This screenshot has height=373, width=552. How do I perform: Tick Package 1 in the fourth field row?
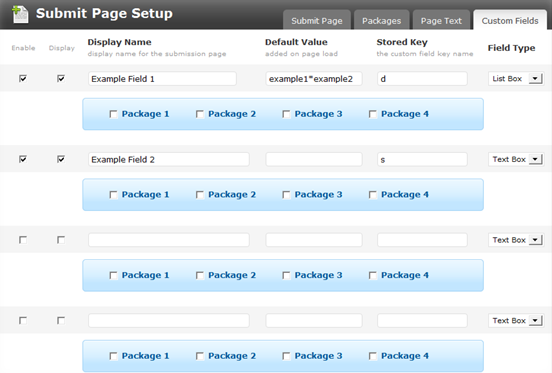coord(113,356)
